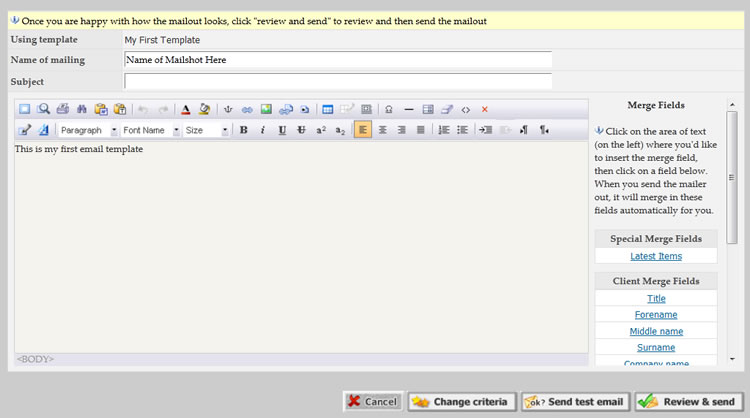Click the red X remove formatting icon

(485, 109)
